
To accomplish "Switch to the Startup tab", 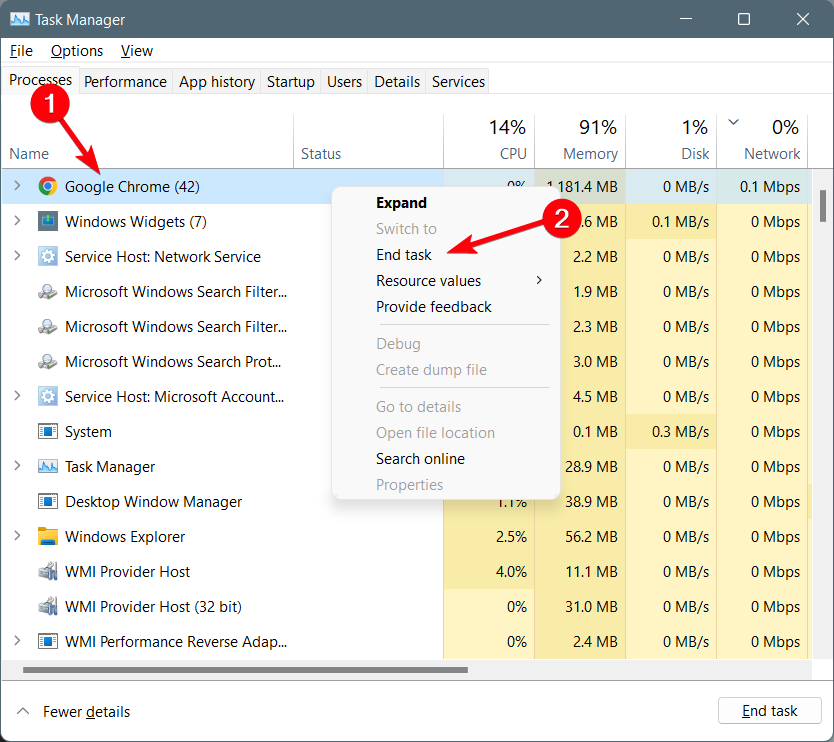I will (290, 81).
